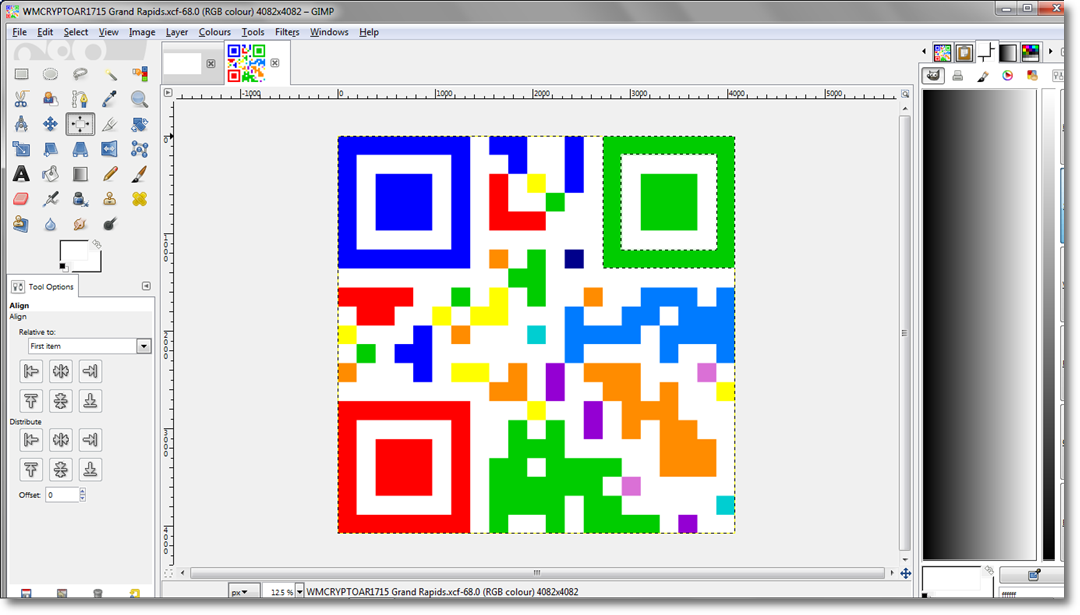The height and width of the screenshot is (615, 1080).
Task: Open the Tool Options tab menu arrow
Action: [x=146, y=286]
